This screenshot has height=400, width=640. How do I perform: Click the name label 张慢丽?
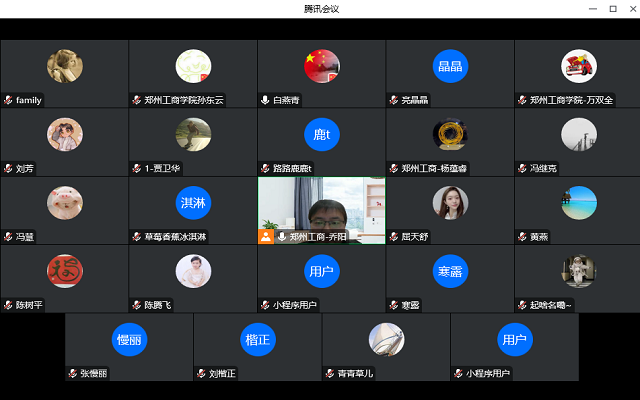point(94,373)
